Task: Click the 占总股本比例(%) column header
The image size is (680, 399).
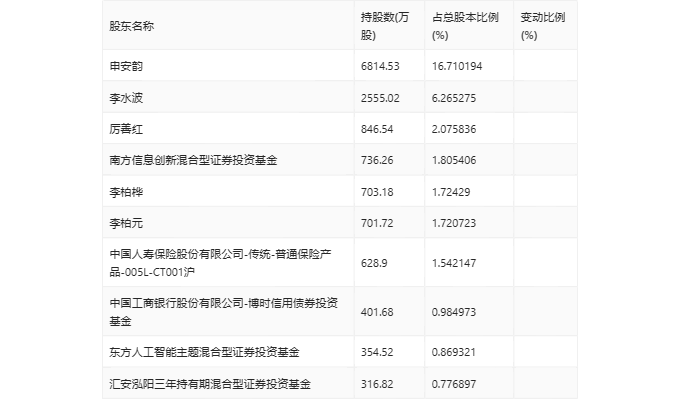Action: (x=465, y=26)
